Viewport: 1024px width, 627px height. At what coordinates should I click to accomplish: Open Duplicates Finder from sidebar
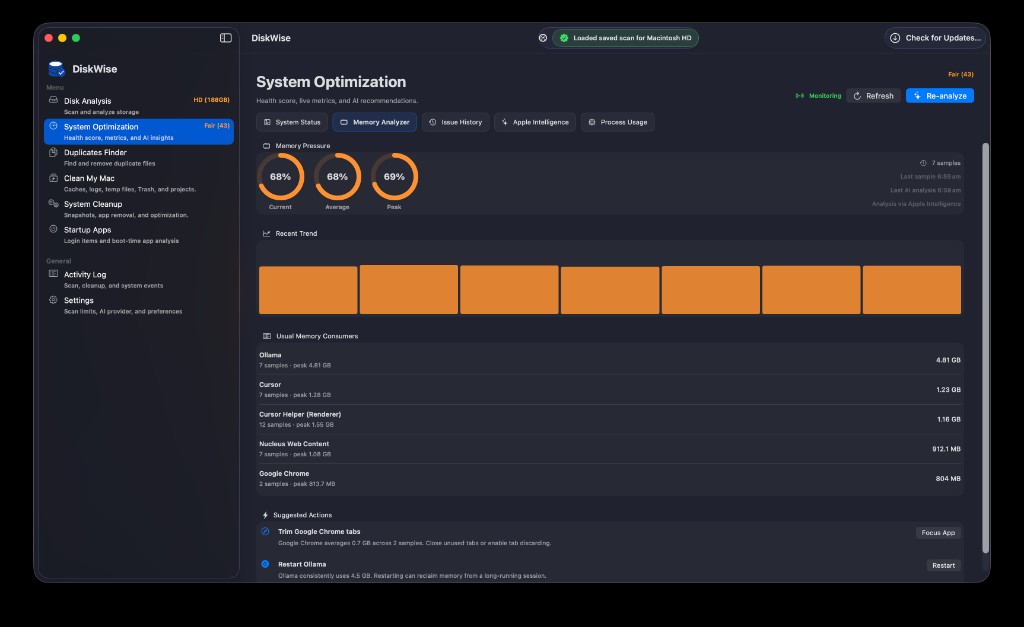(x=138, y=157)
